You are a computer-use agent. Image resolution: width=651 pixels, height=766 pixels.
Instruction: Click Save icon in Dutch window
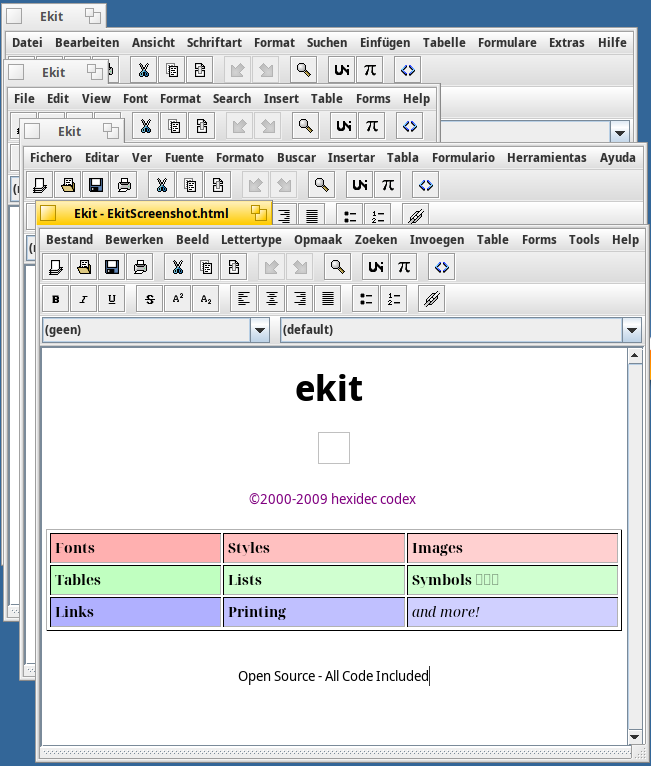(x=112, y=267)
